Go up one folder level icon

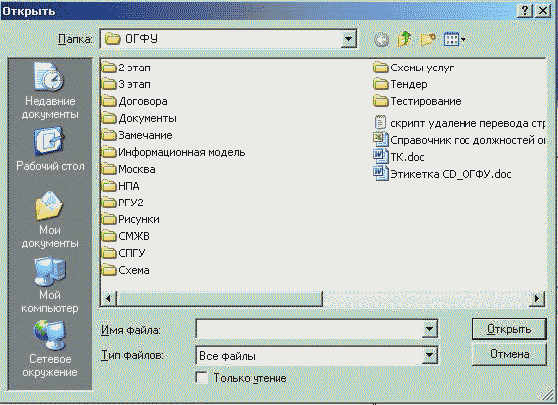(405, 39)
